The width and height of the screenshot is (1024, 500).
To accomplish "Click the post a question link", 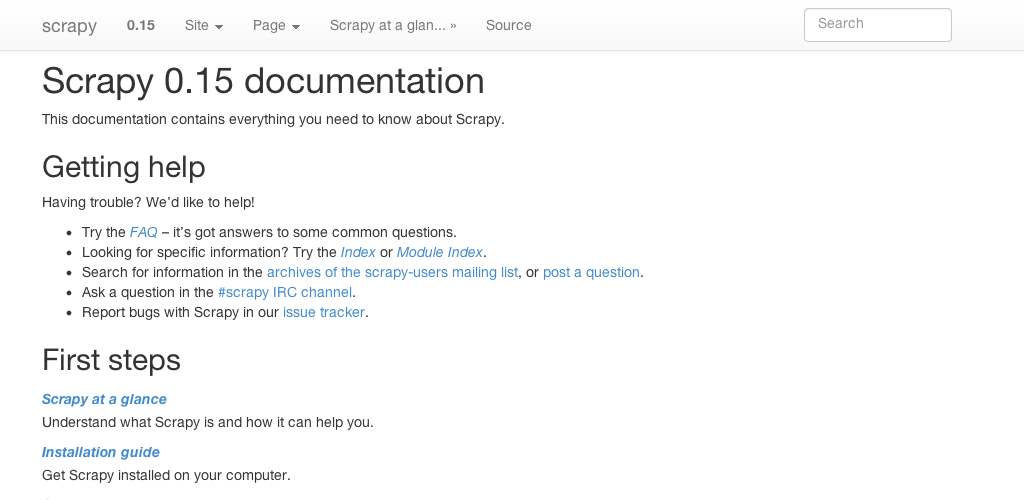I will click(x=591, y=272).
